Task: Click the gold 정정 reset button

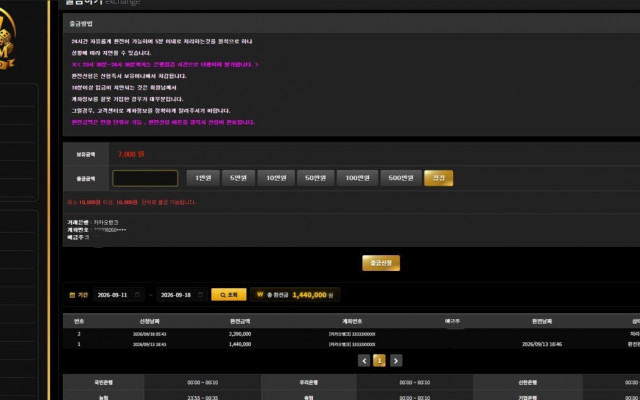Action: point(438,178)
